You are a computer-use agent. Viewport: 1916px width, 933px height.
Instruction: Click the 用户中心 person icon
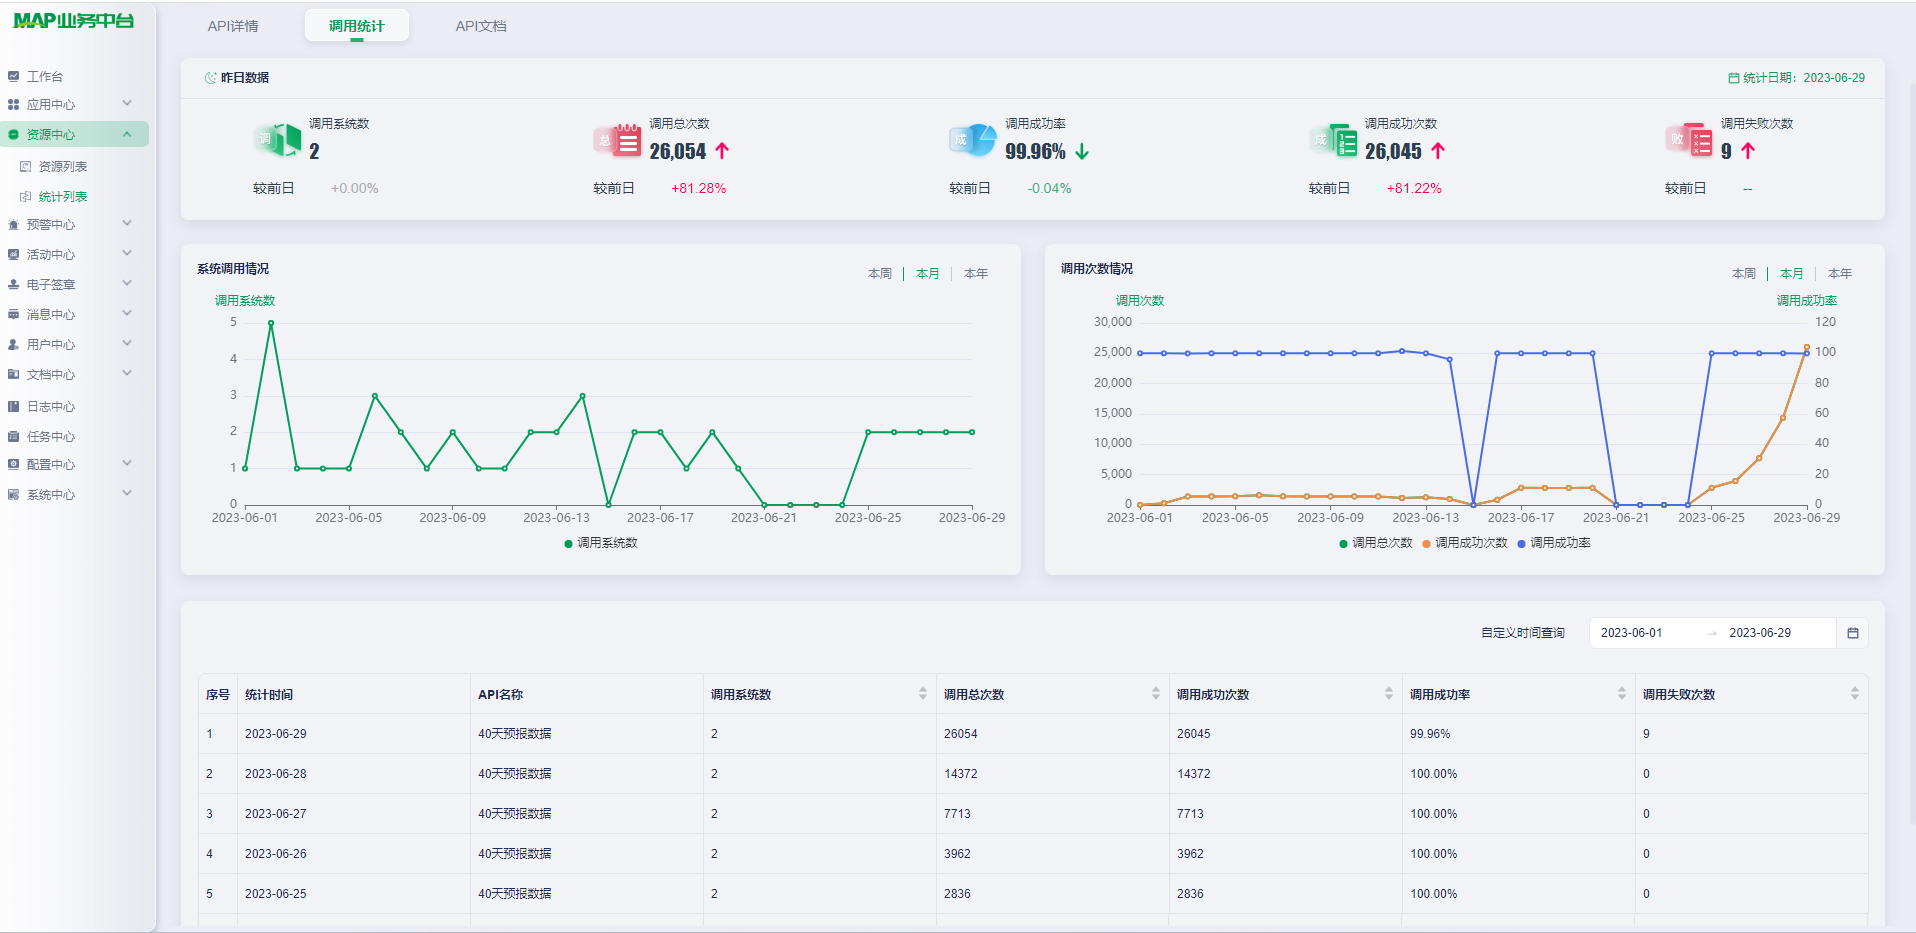[13, 344]
